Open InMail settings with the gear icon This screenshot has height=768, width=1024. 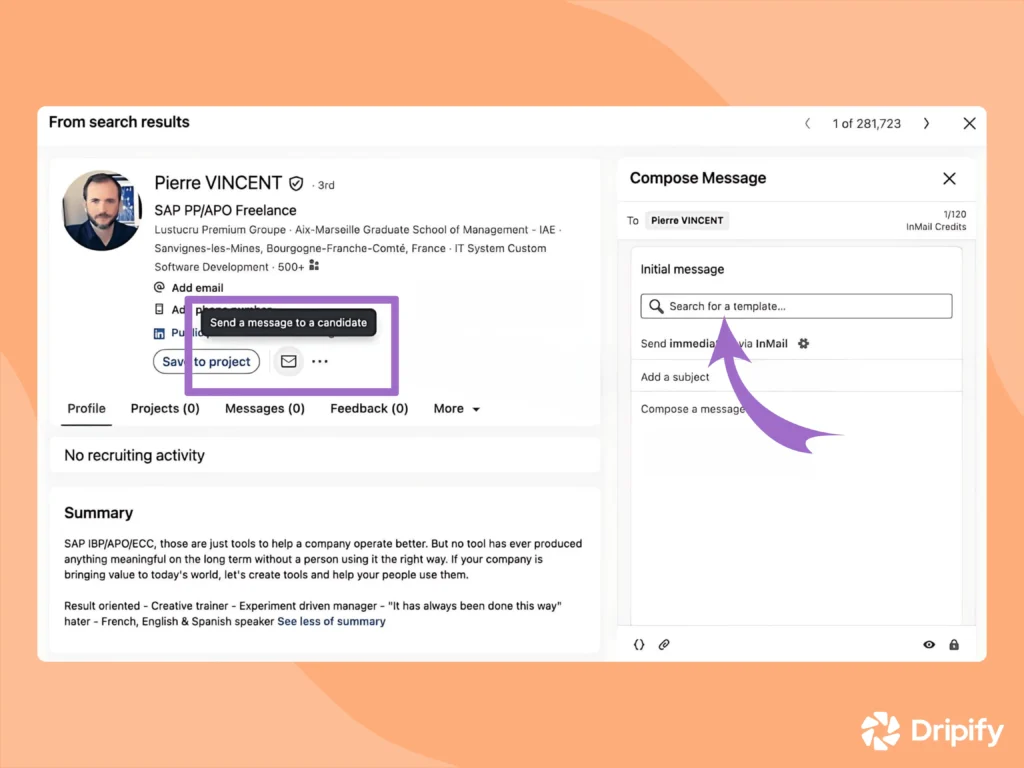(802, 343)
